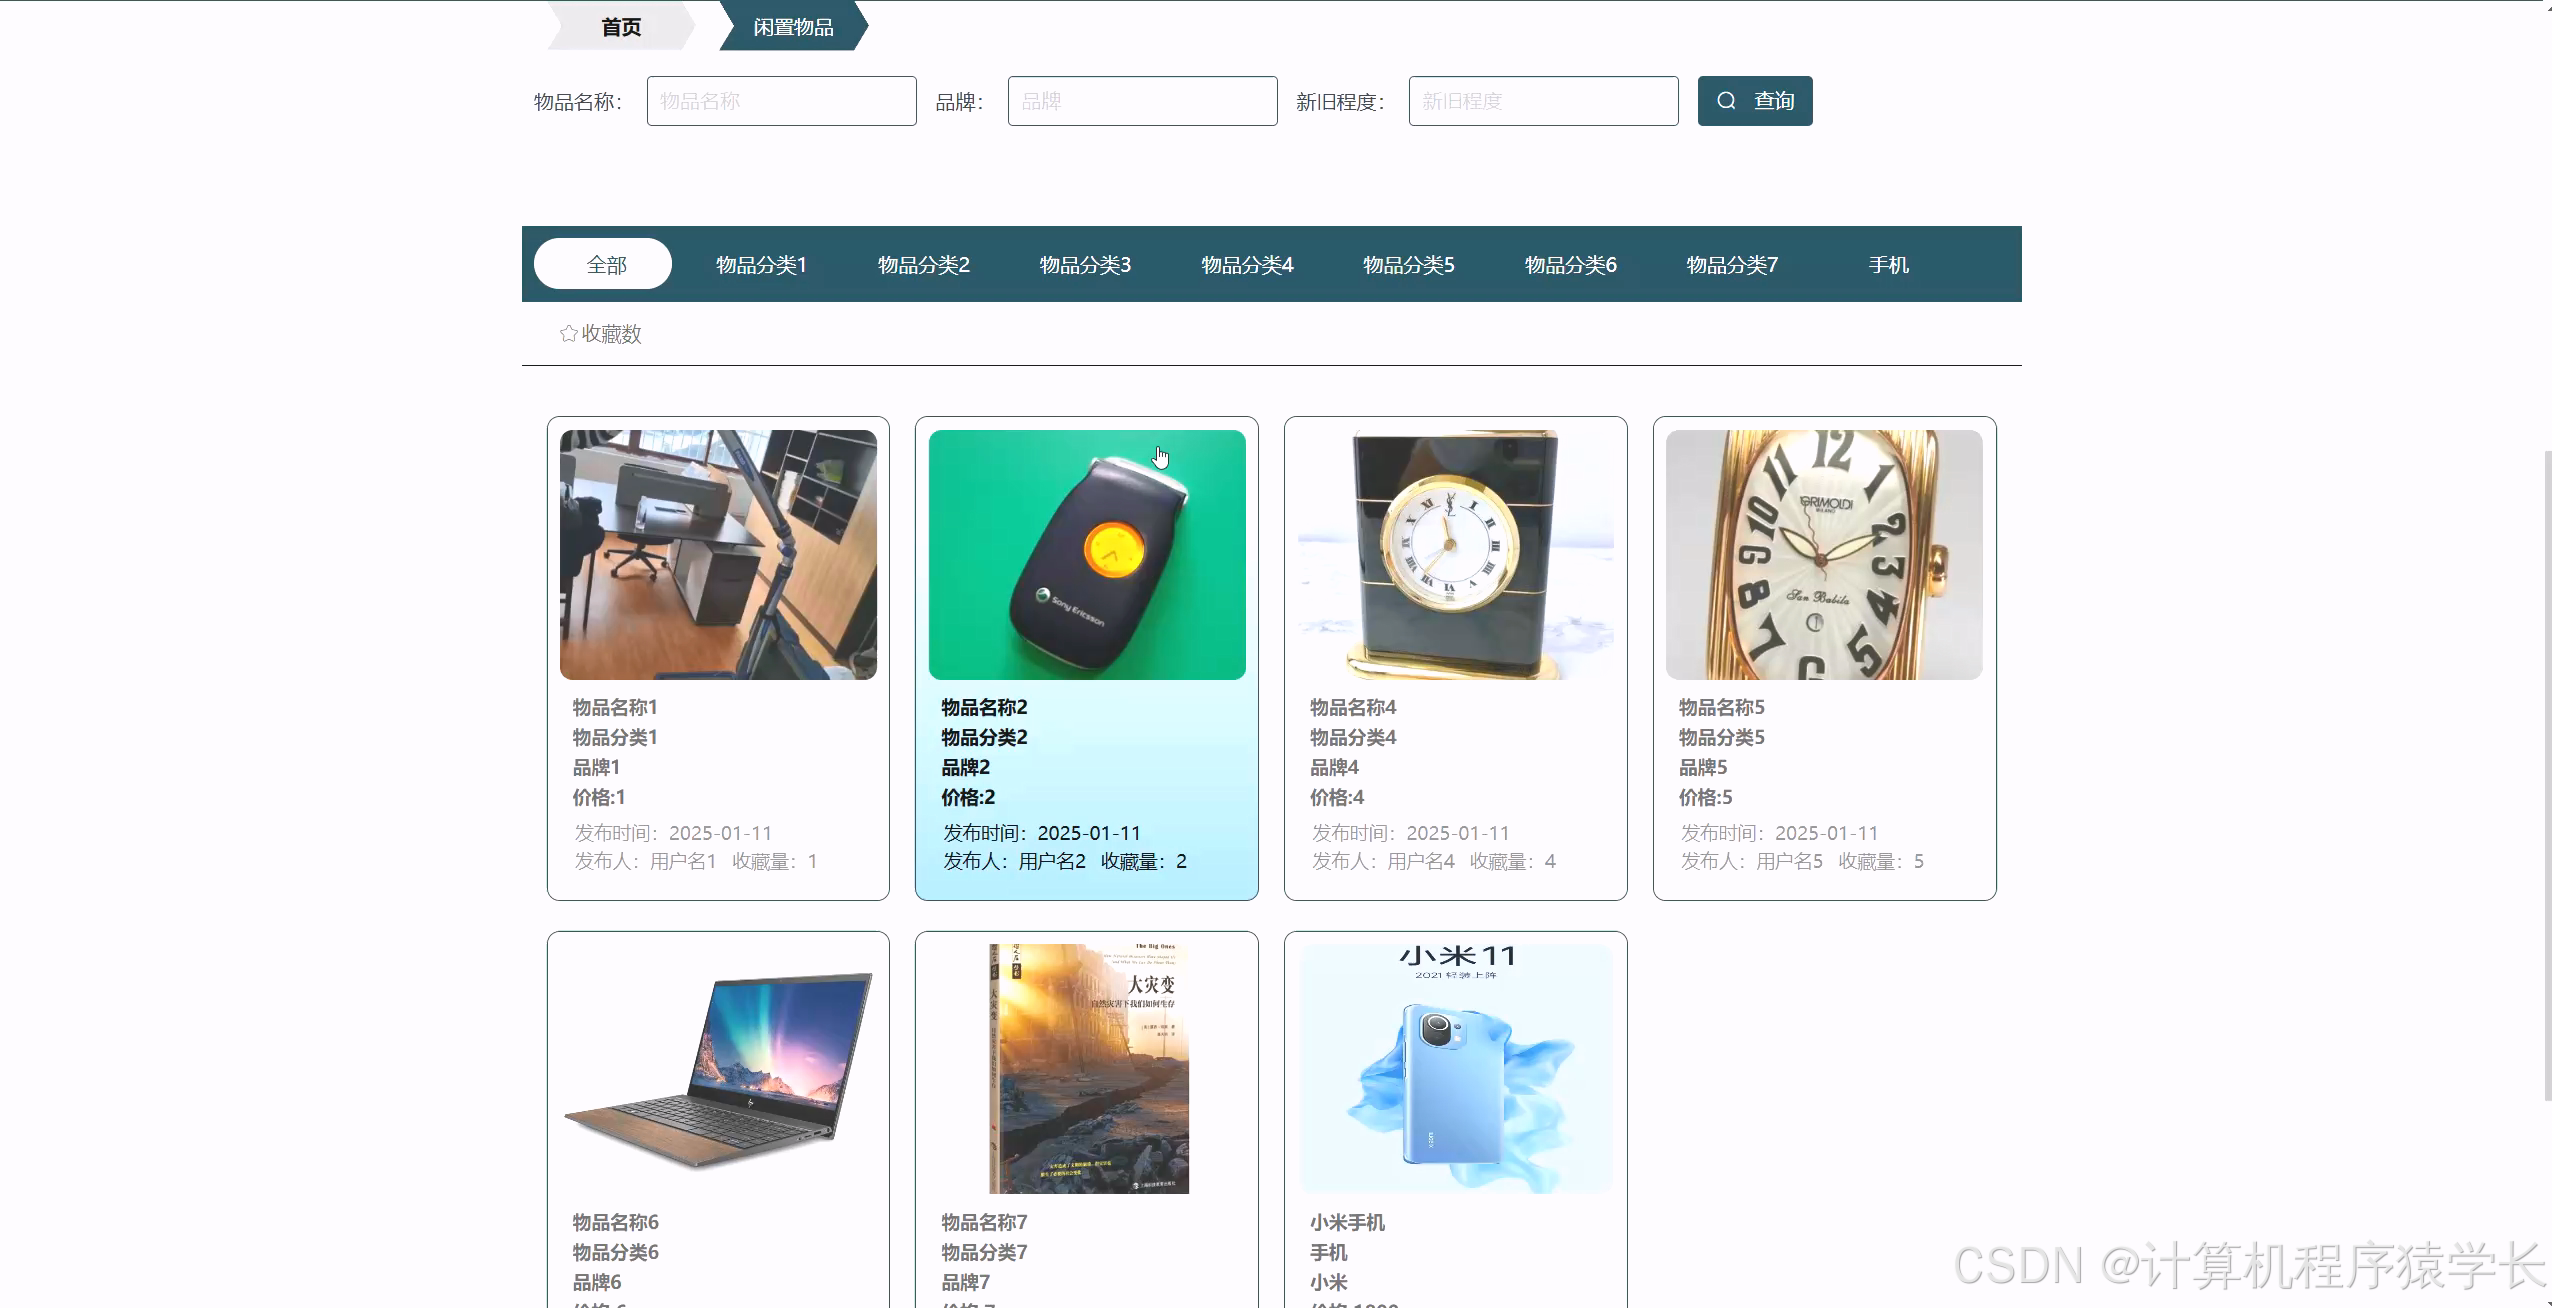Select the 物品分类1 tab
The width and height of the screenshot is (2552, 1308).
click(761, 265)
